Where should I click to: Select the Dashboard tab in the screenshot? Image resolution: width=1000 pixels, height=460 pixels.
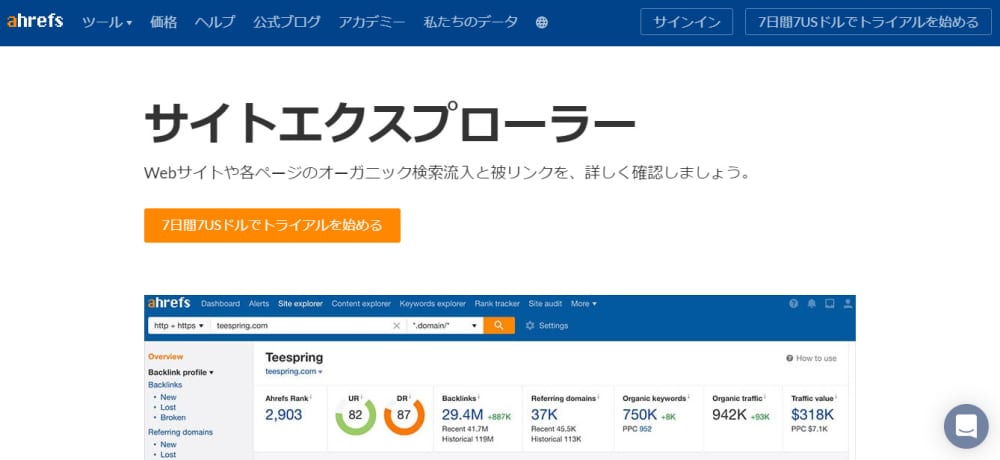coord(220,304)
